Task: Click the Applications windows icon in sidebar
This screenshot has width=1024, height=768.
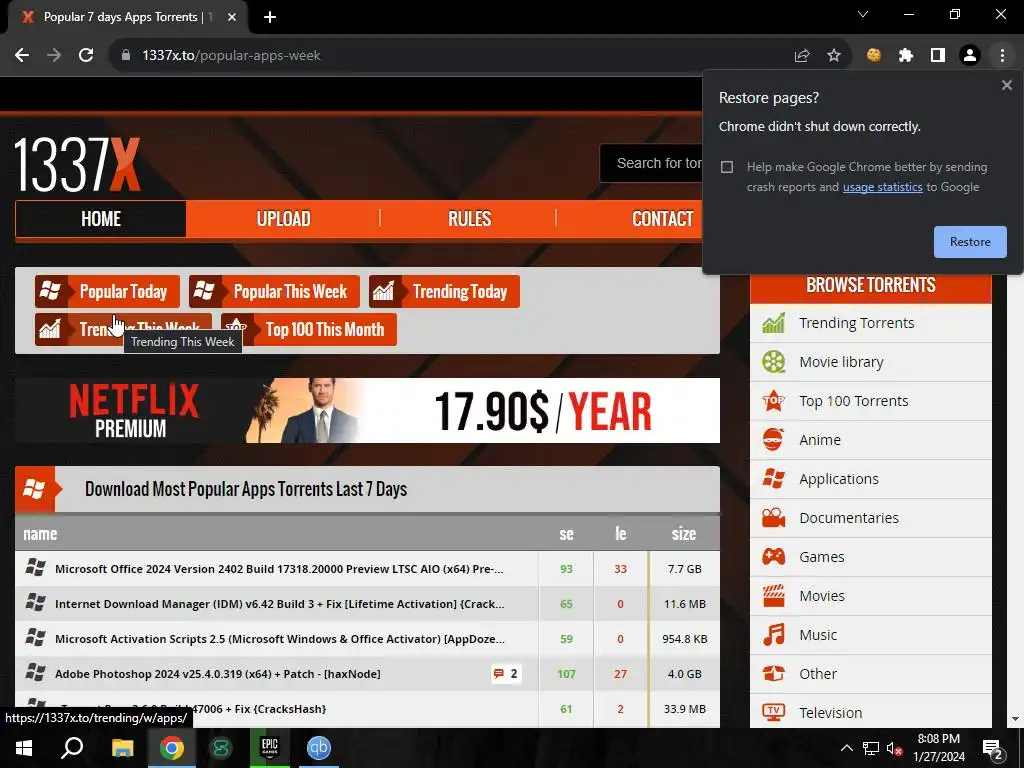Action: [x=773, y=479]
